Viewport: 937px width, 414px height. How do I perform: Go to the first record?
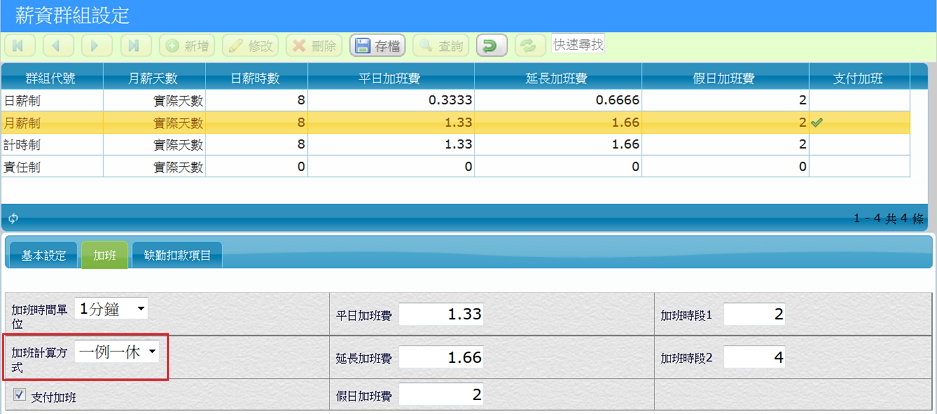[x=20, y=46]
